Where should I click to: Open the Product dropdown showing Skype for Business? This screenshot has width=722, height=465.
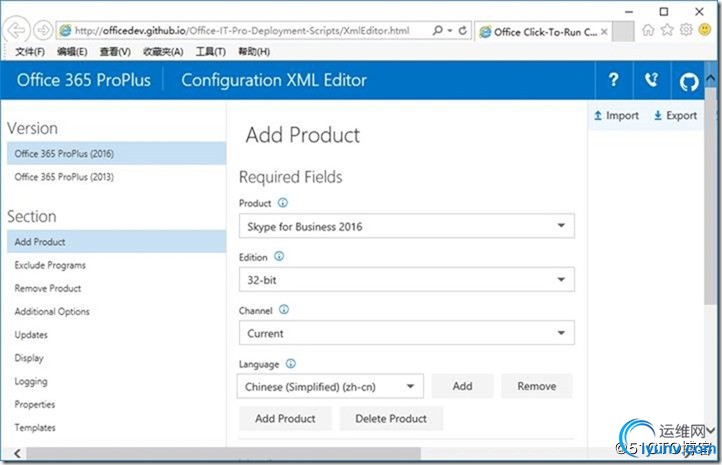(x=407, y=226)
